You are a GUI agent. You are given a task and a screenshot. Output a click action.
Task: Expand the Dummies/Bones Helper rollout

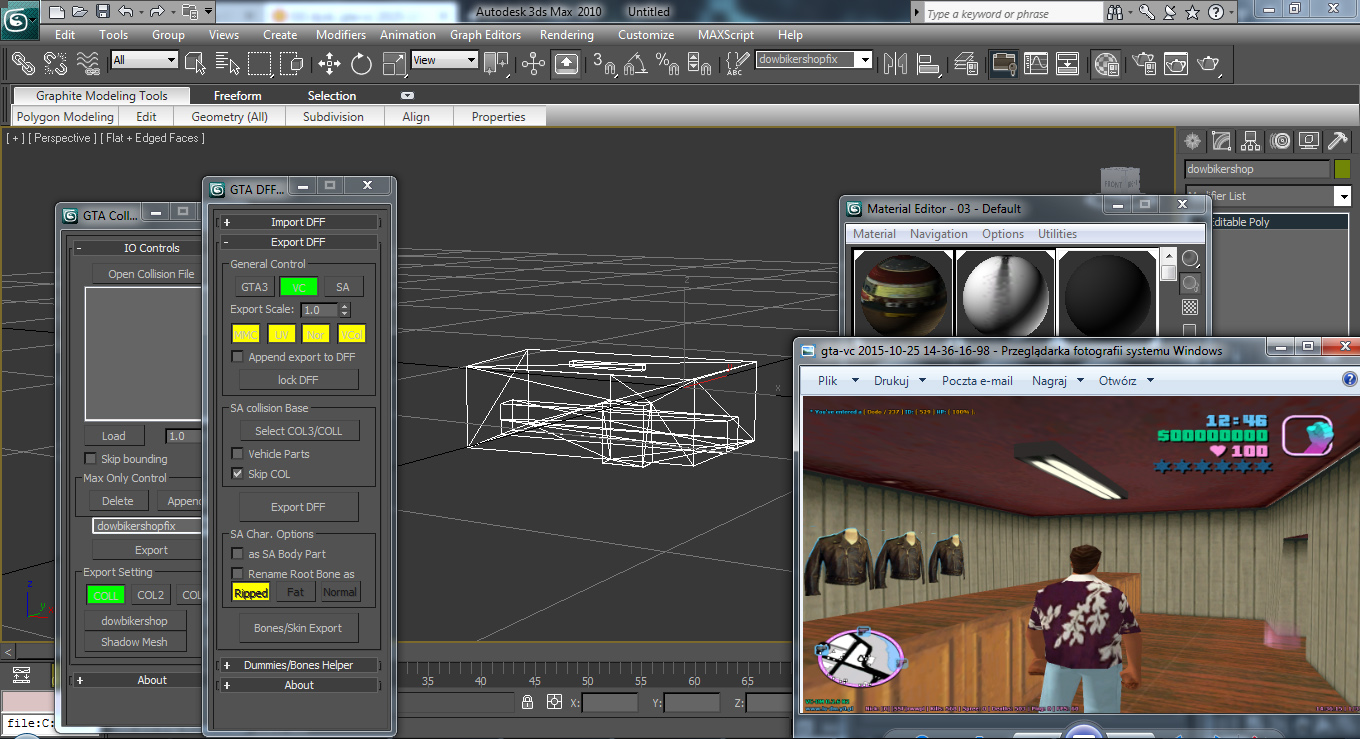click(x=298, y=665)
